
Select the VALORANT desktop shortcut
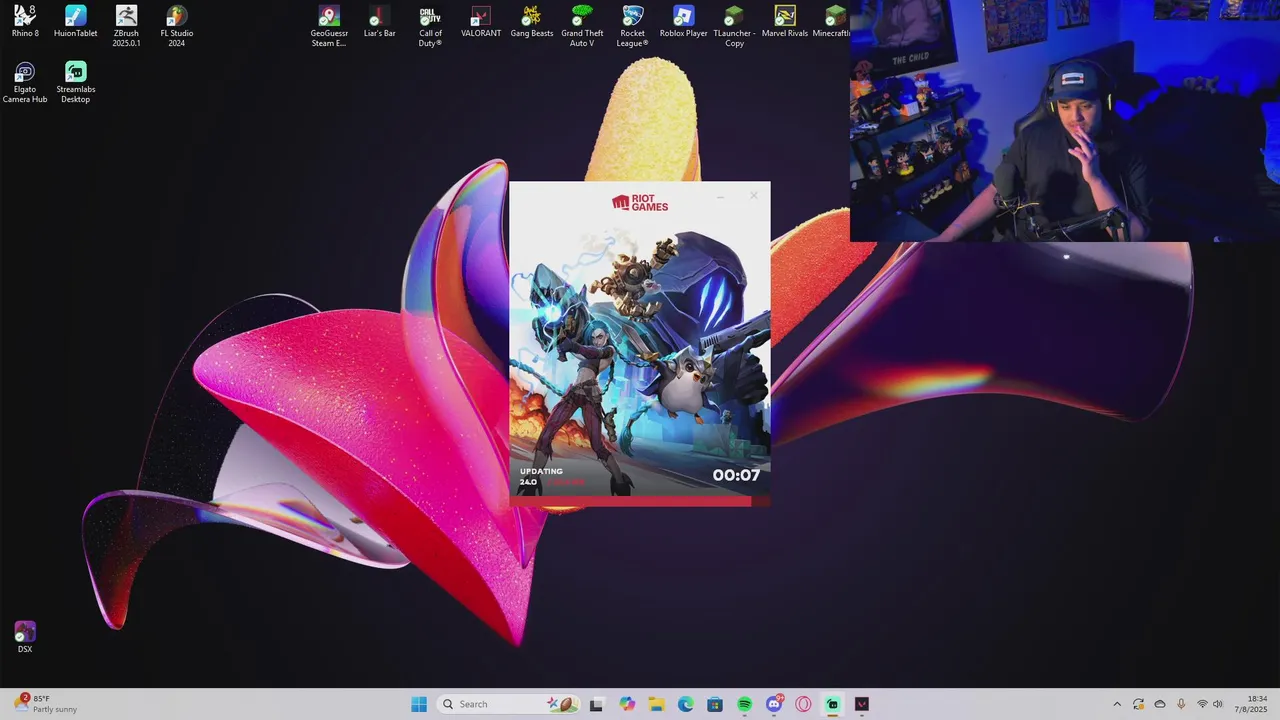481,21
